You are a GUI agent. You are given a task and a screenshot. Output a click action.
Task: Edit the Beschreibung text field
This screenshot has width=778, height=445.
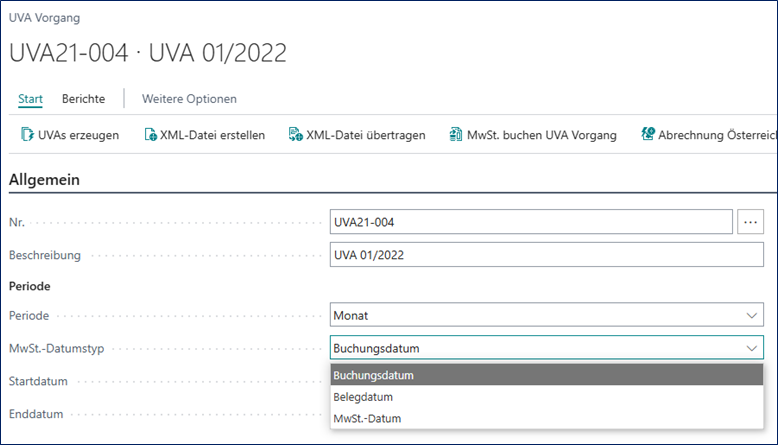545,255
